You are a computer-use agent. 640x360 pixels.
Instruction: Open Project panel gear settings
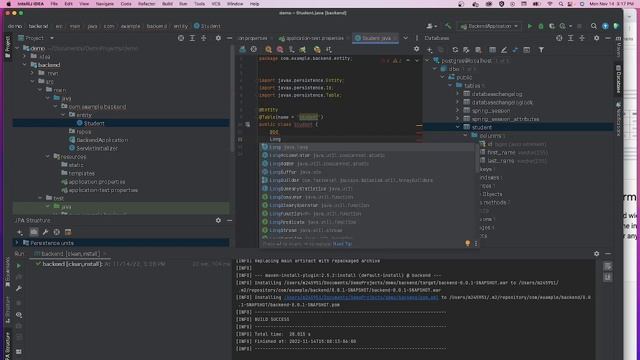(x=218, y=38)
